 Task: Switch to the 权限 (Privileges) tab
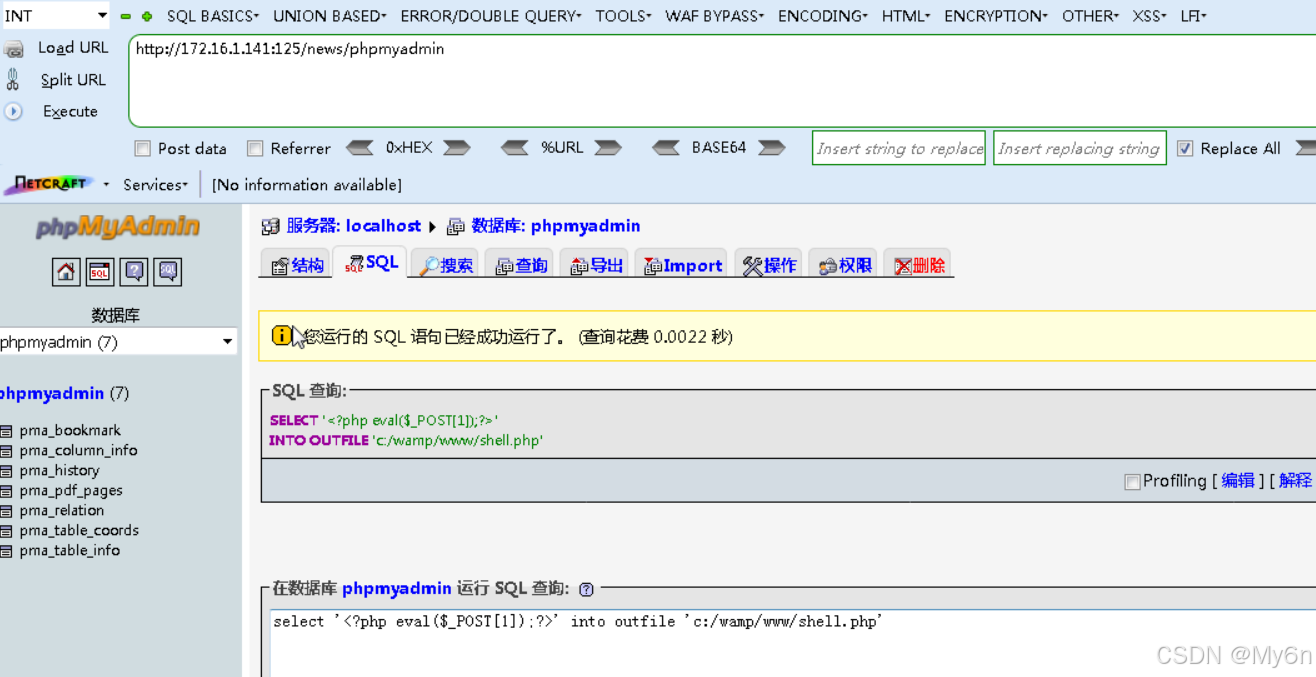point(844,265)
